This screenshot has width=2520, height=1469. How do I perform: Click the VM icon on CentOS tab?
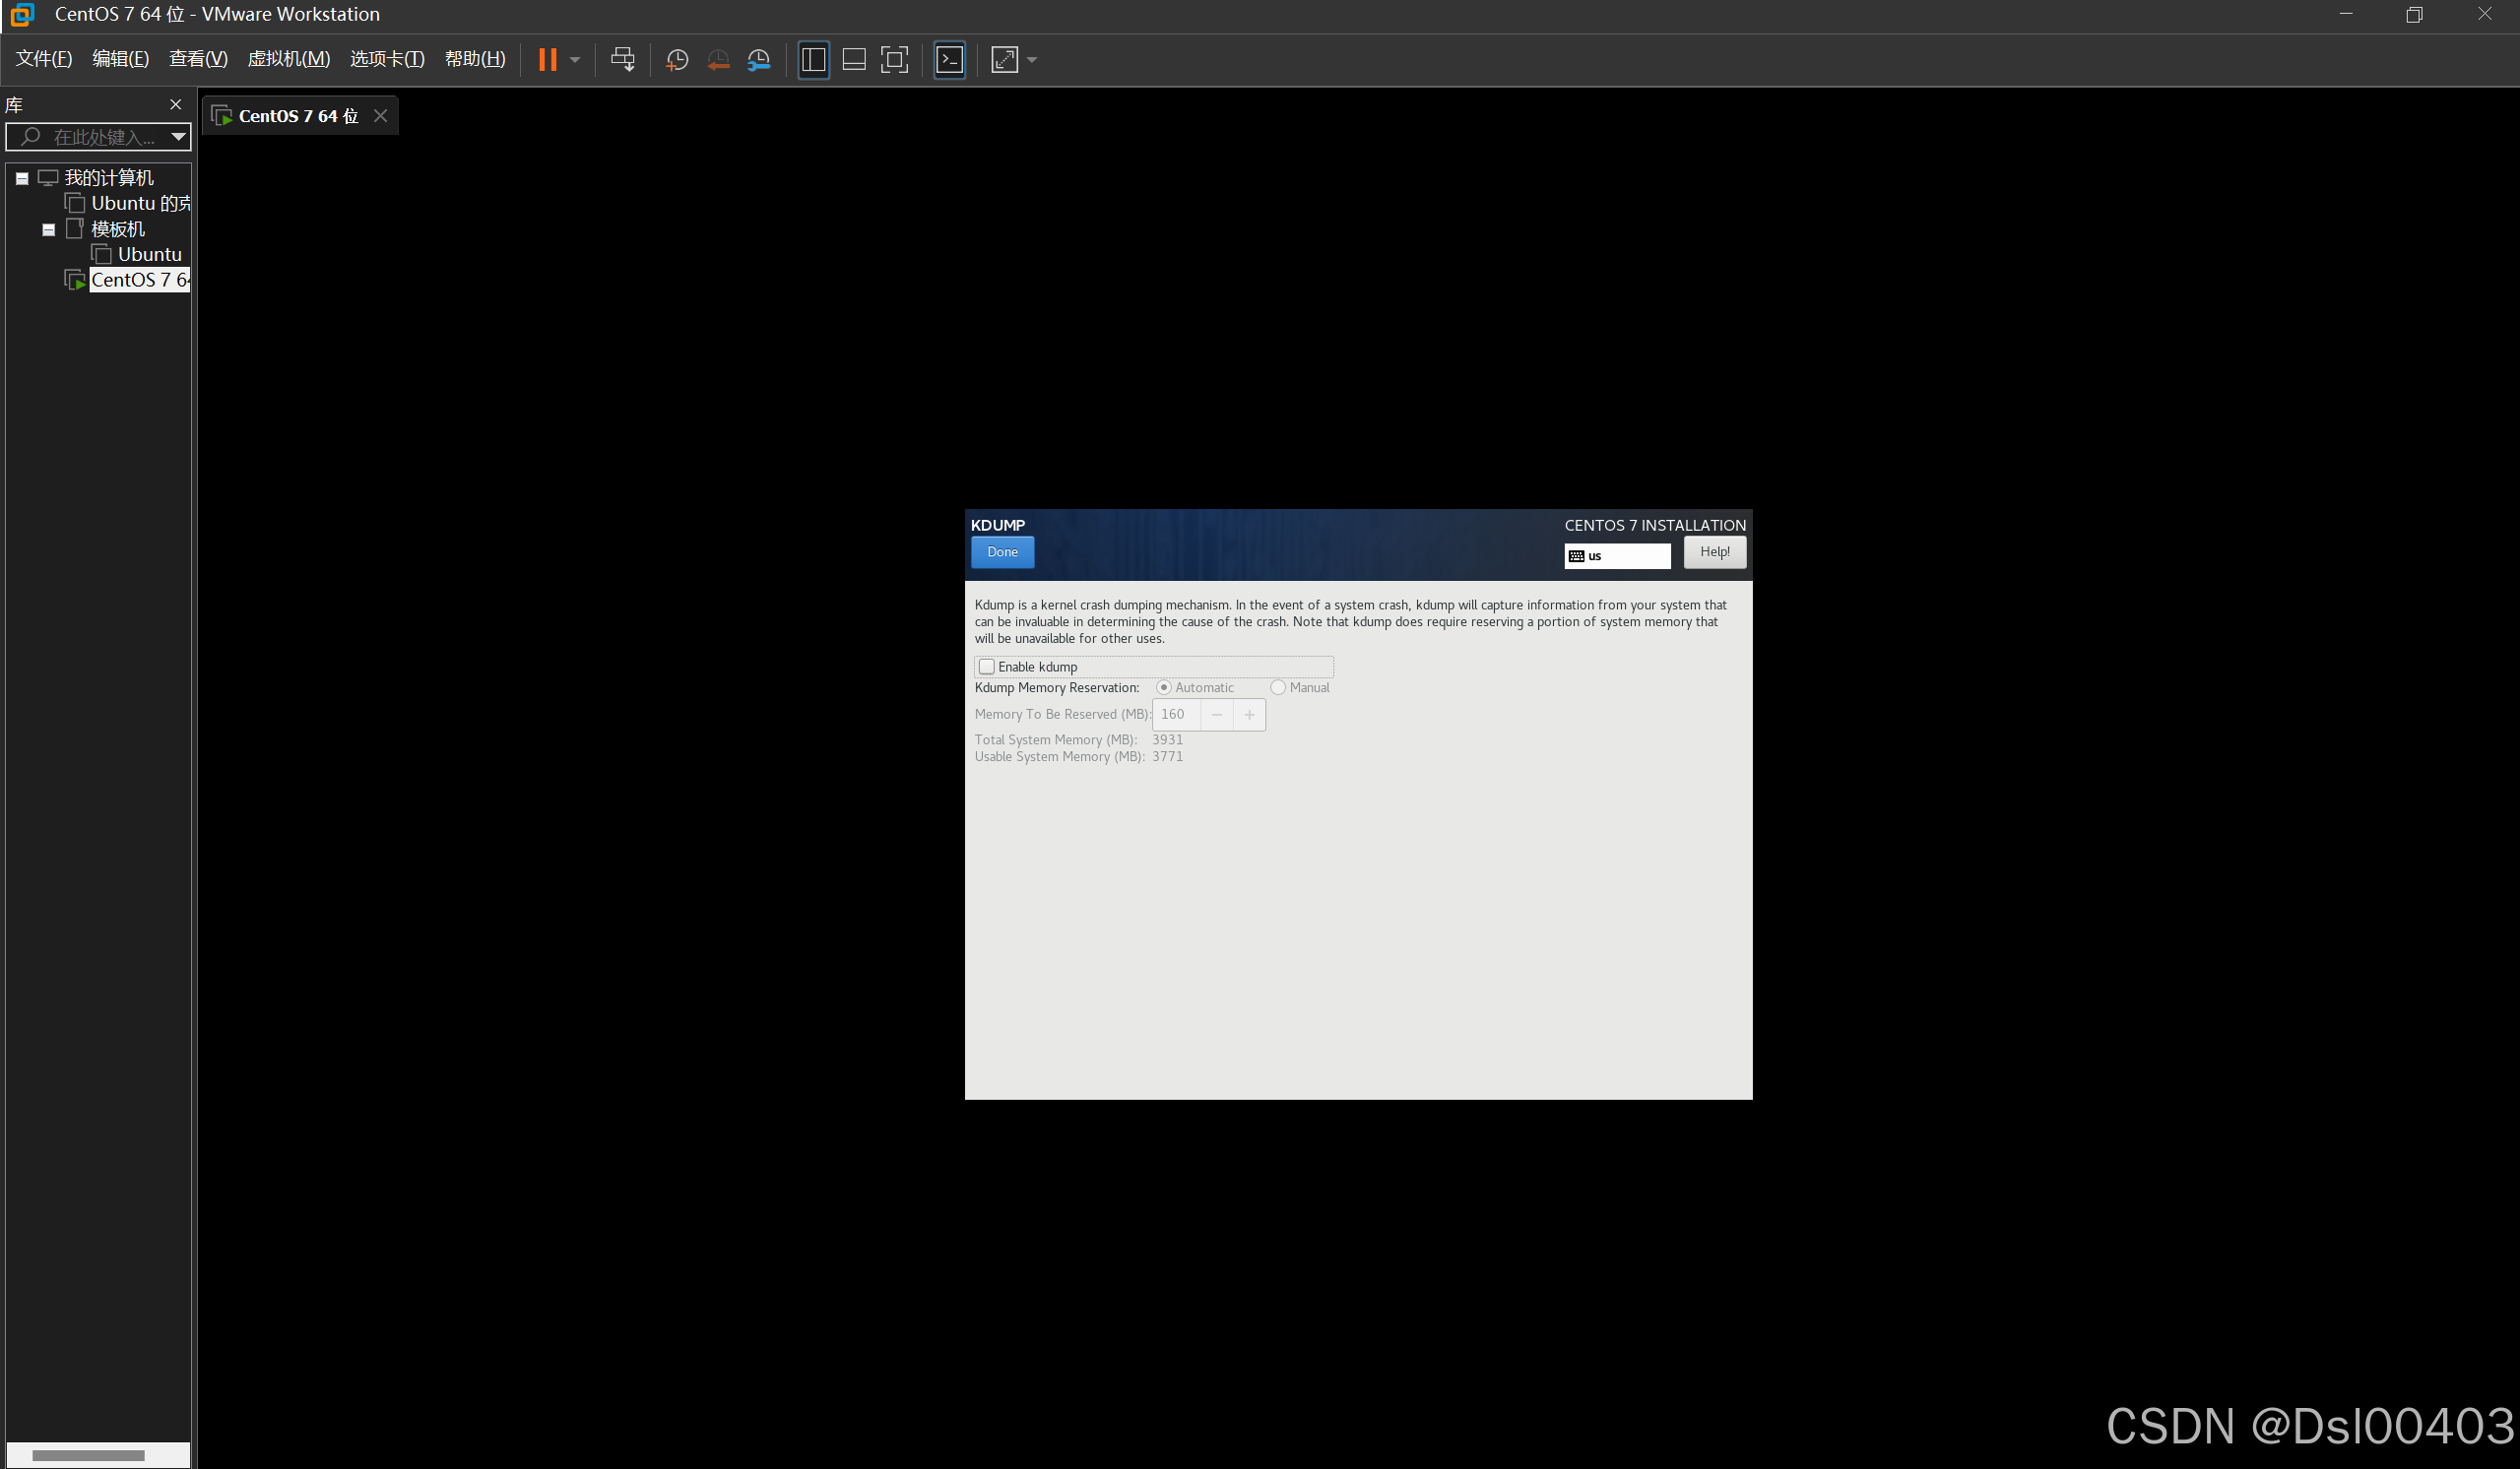point(222,116)
